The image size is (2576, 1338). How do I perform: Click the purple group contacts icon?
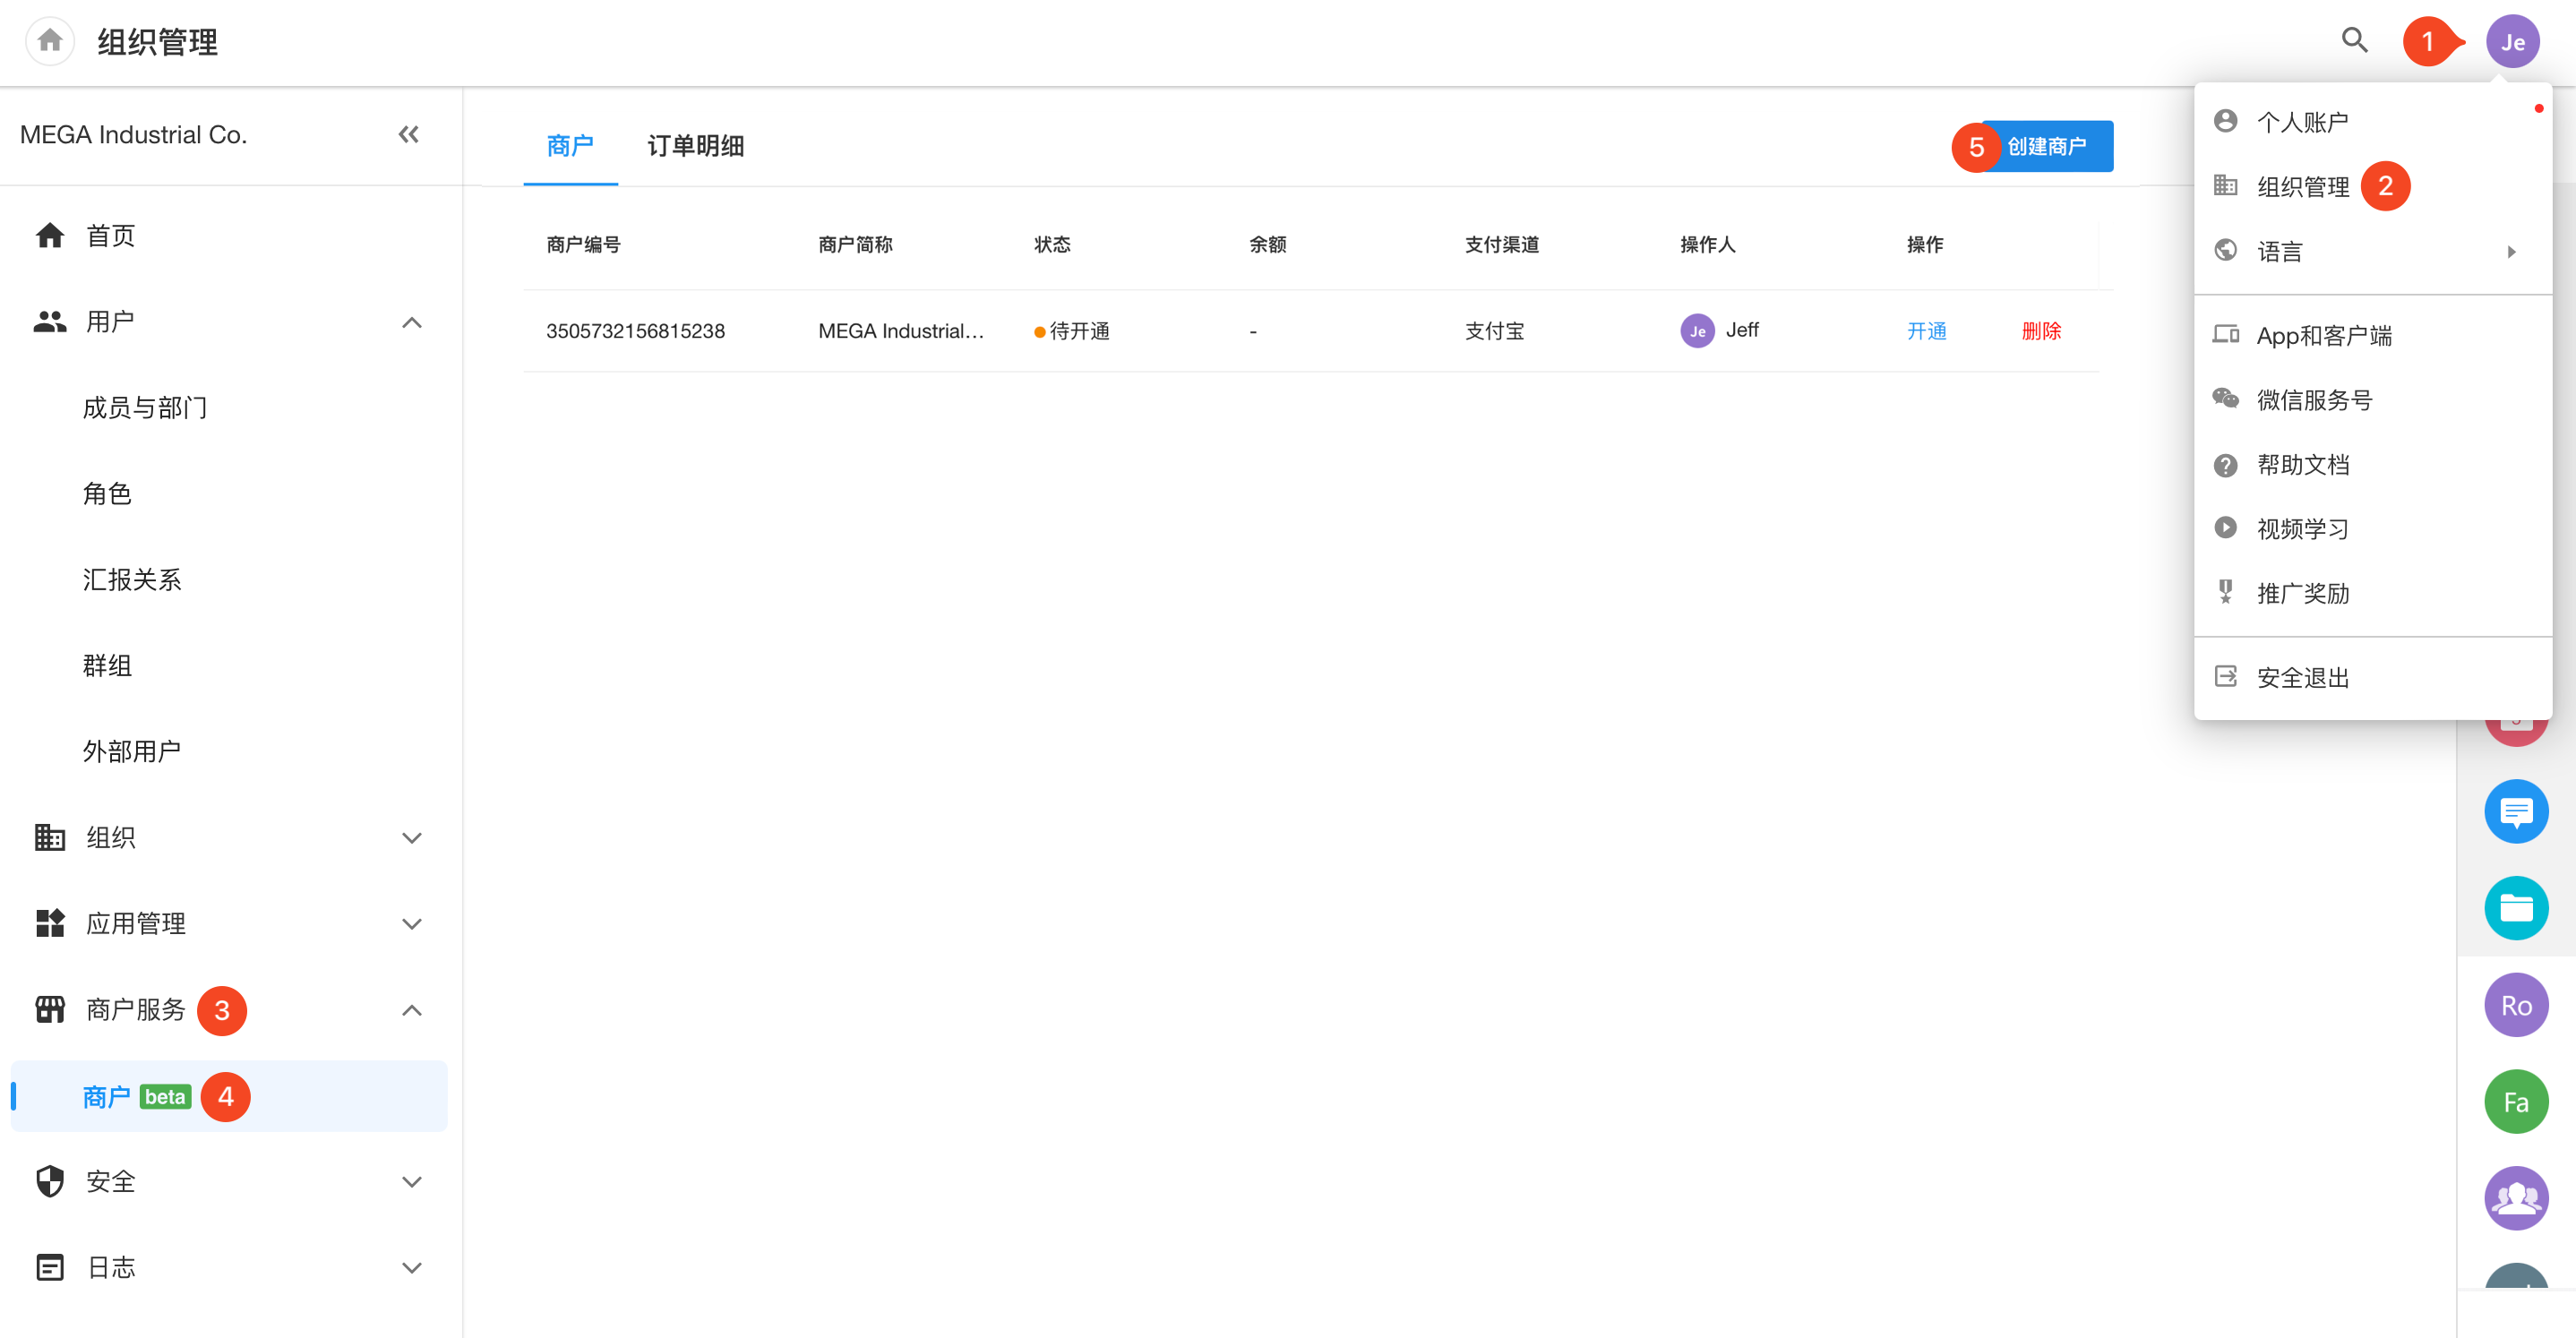[2515, 1197]
